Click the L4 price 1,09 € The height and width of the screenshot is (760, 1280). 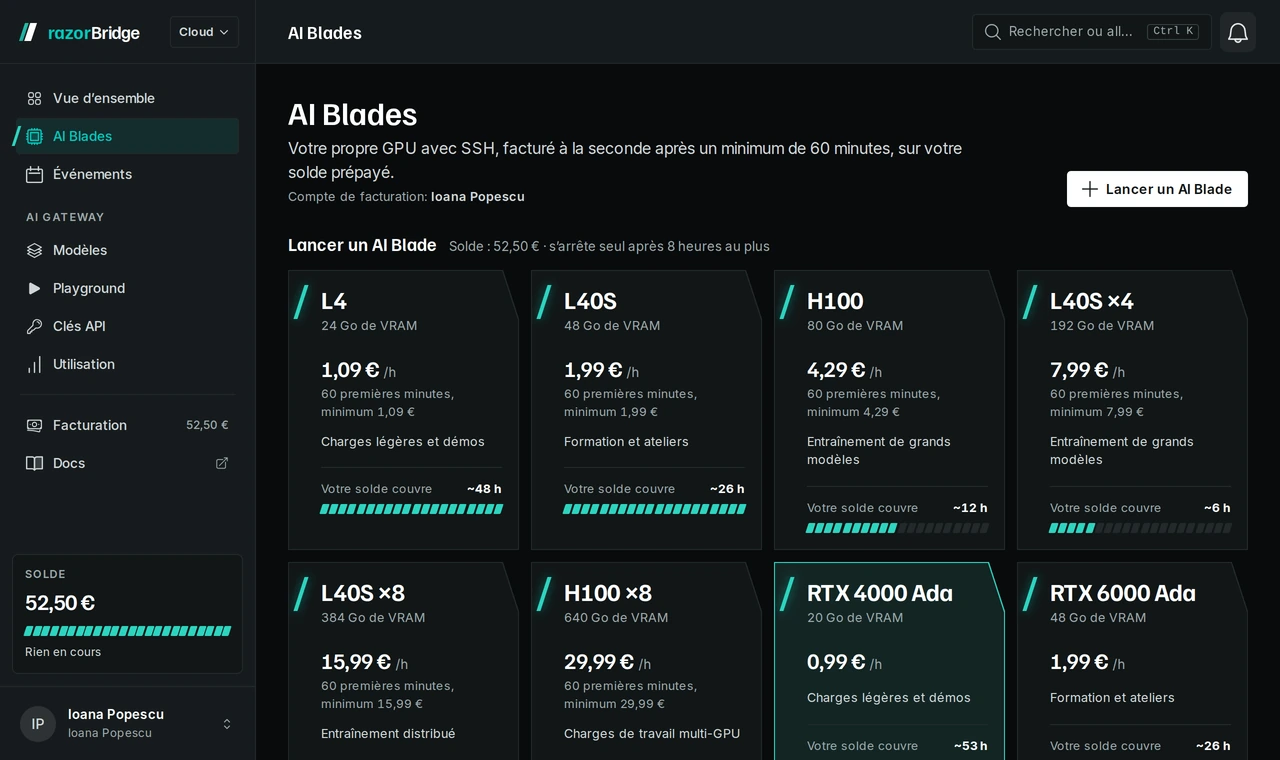(x=350, y=370)
